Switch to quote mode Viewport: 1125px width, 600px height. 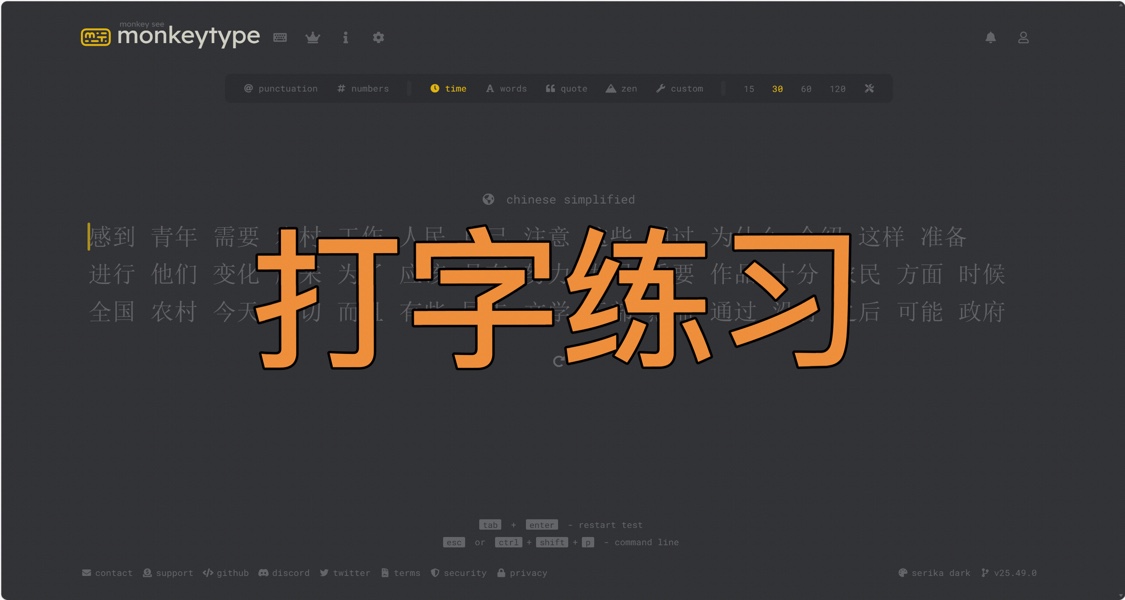[567, 88]
